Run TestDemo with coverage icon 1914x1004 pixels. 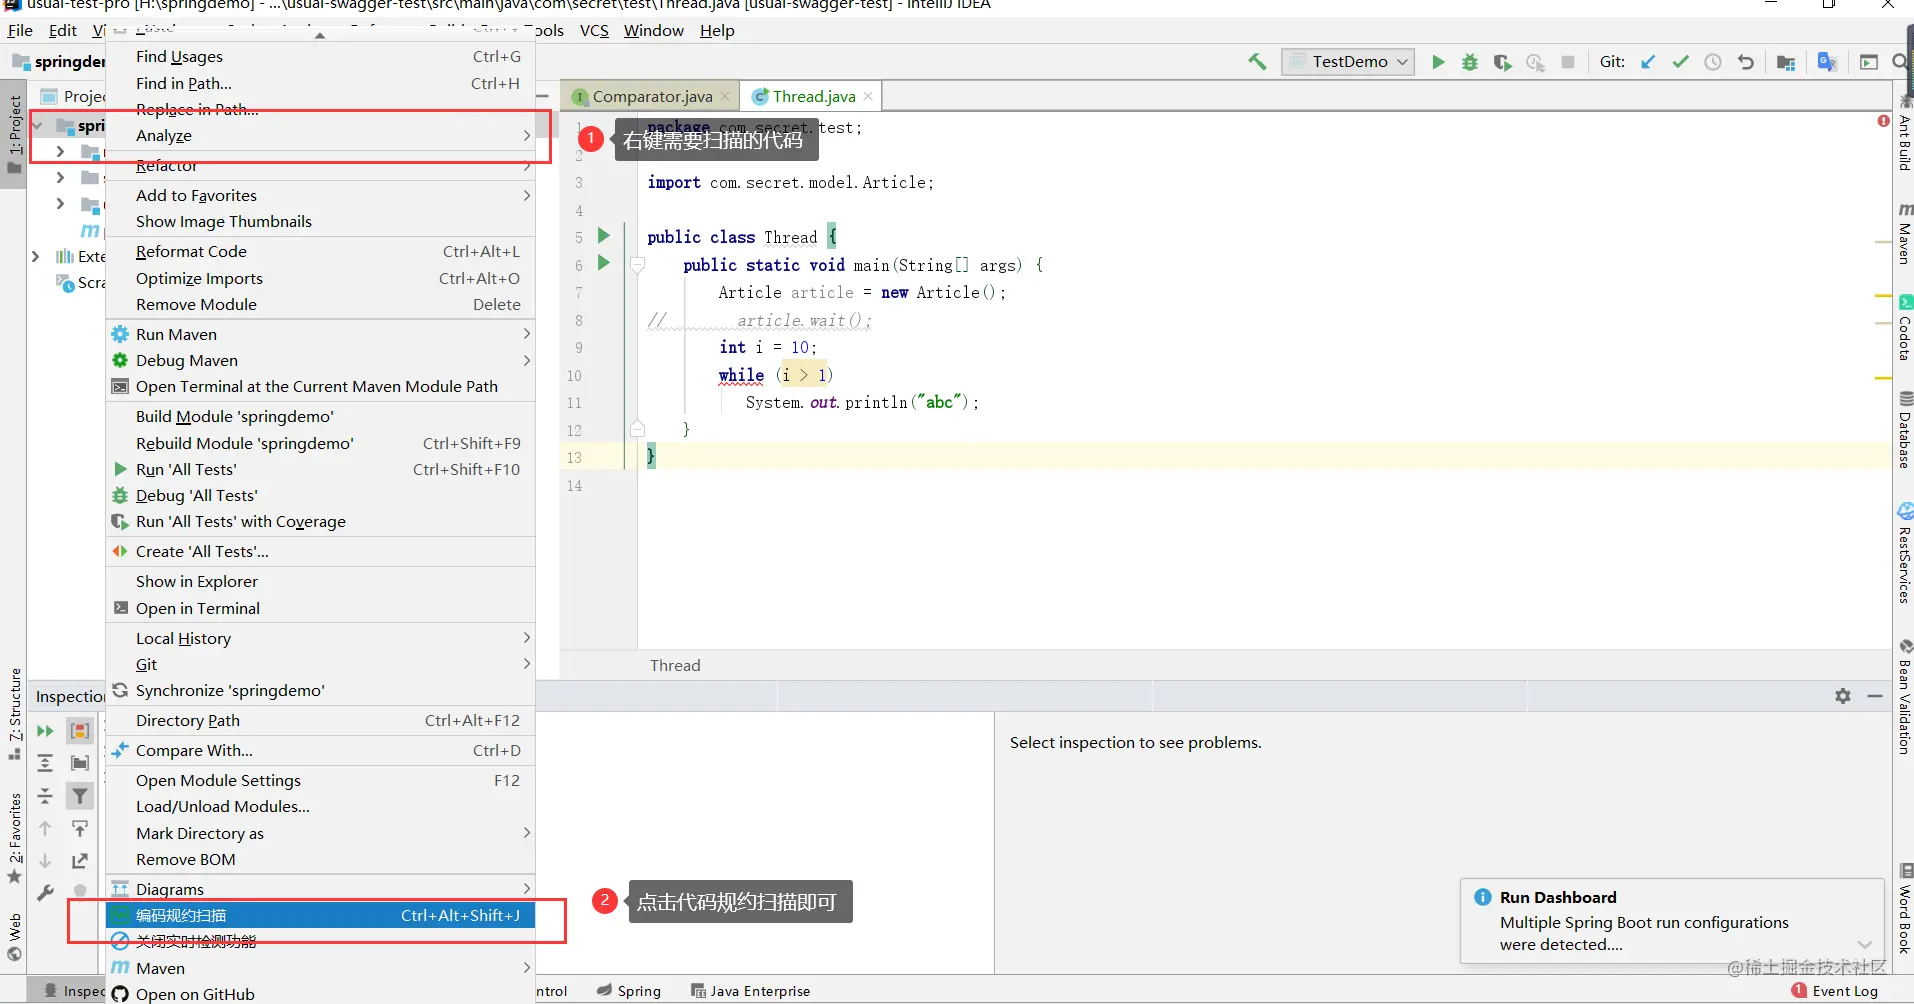coord(1502,62)
